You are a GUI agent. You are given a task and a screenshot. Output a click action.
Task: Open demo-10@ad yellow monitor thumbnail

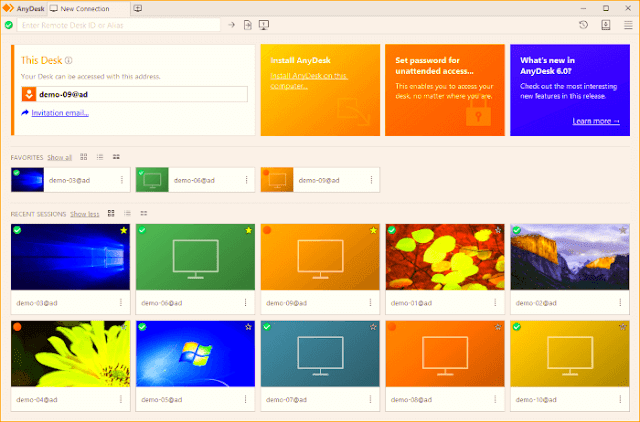tap(570, 353)
